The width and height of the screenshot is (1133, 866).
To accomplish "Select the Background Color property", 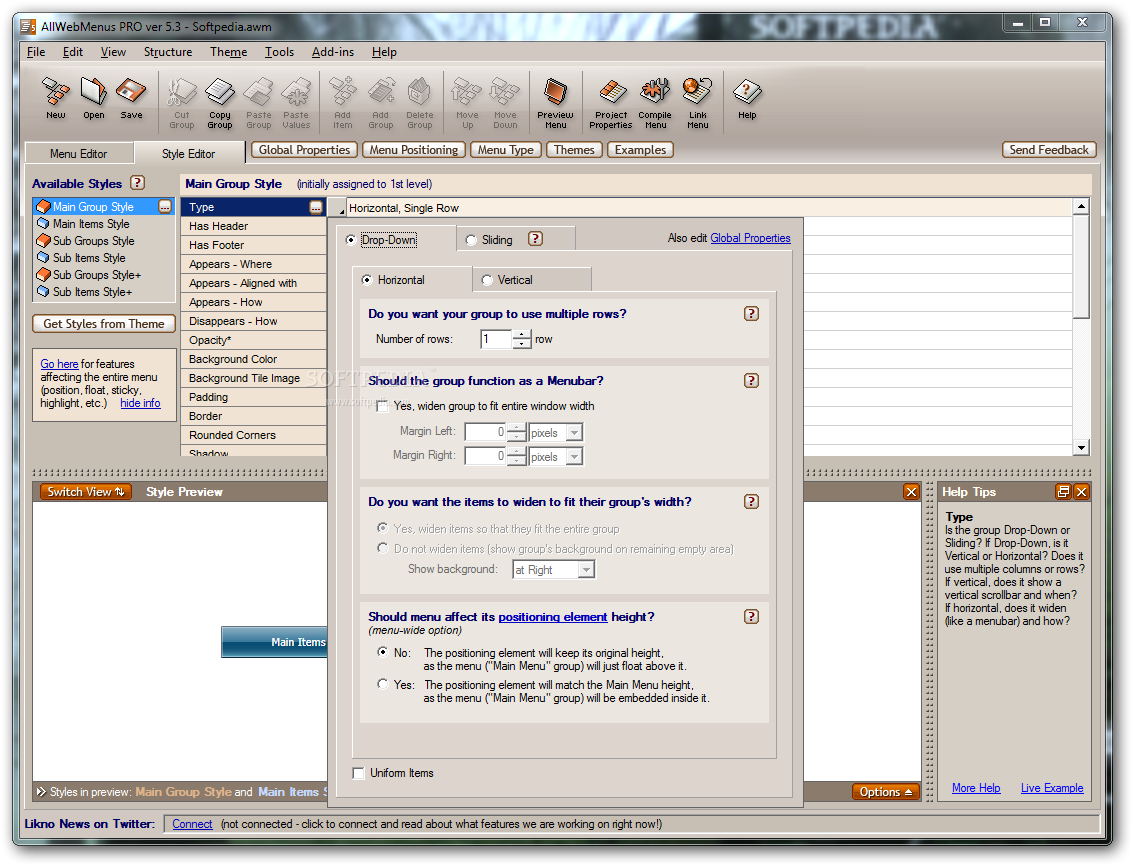I will point(253,359).
